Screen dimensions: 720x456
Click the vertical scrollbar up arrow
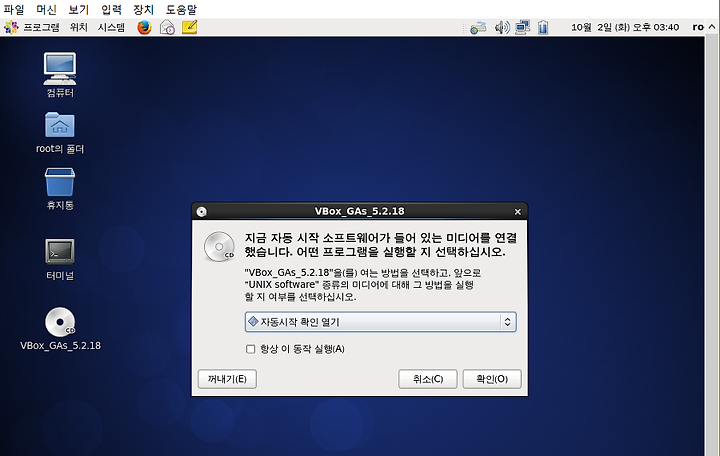click(x=712, y=27)
